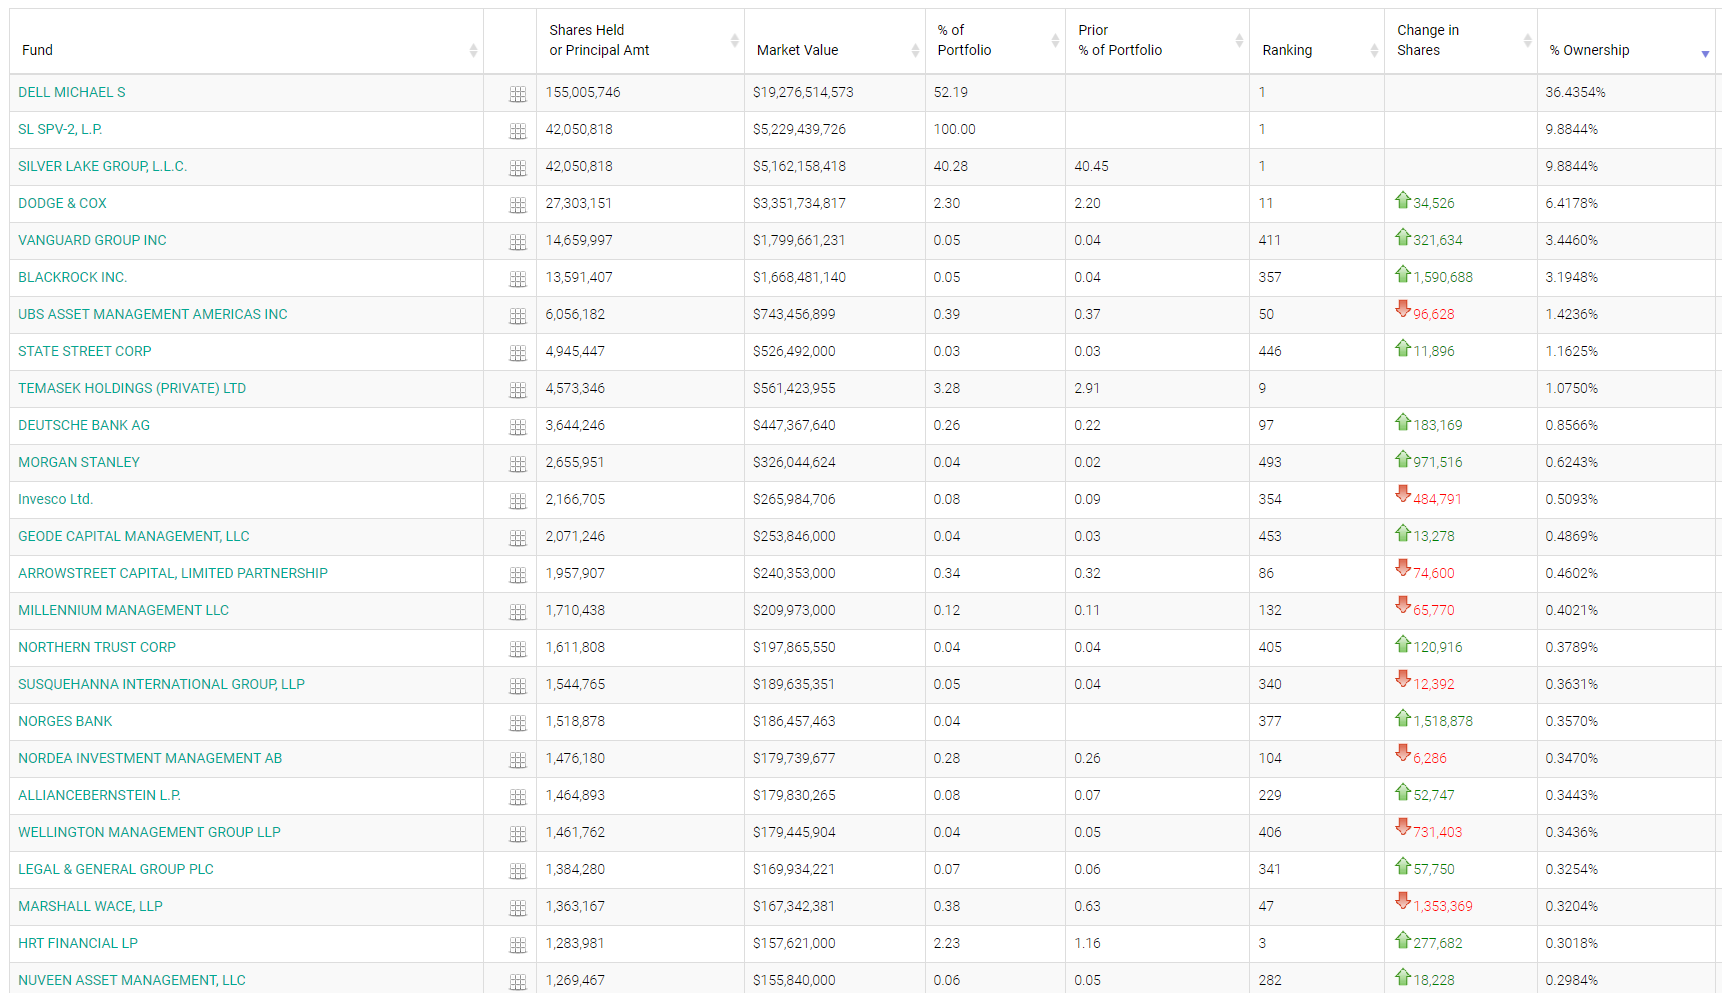Open grid icon for TEMASEK HOLDINGS row

tap(517, 390)
